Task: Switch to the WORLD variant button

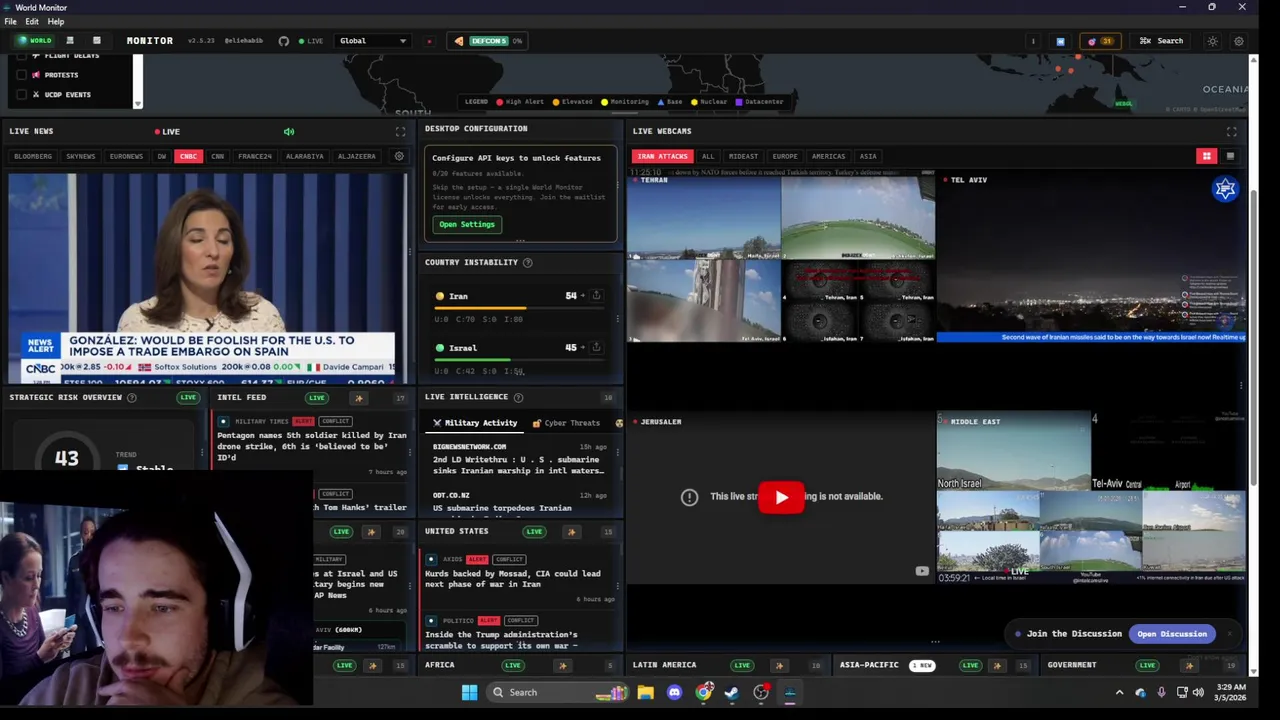Action: (35, 41)
